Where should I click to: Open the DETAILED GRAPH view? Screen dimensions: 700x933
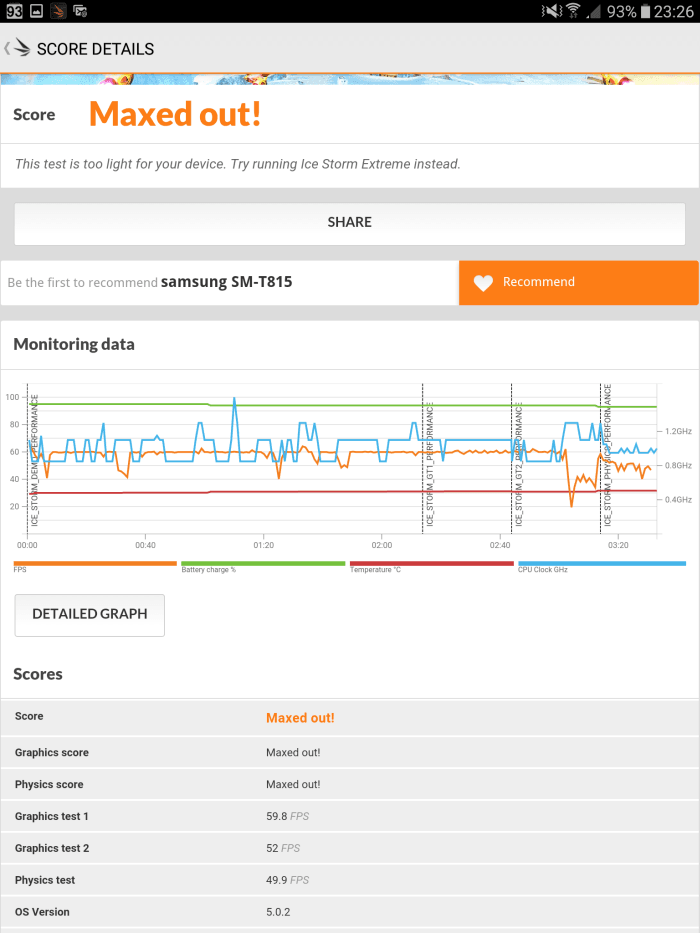point(89,615)
